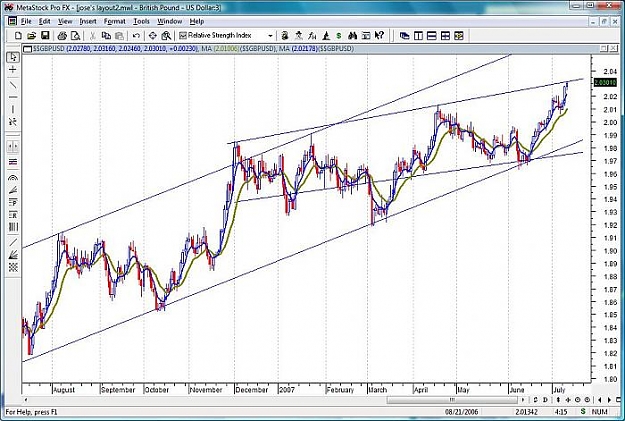Select the vertical cycle lines tool
This screenshot has width=625, height=421.
pos(13,227)
